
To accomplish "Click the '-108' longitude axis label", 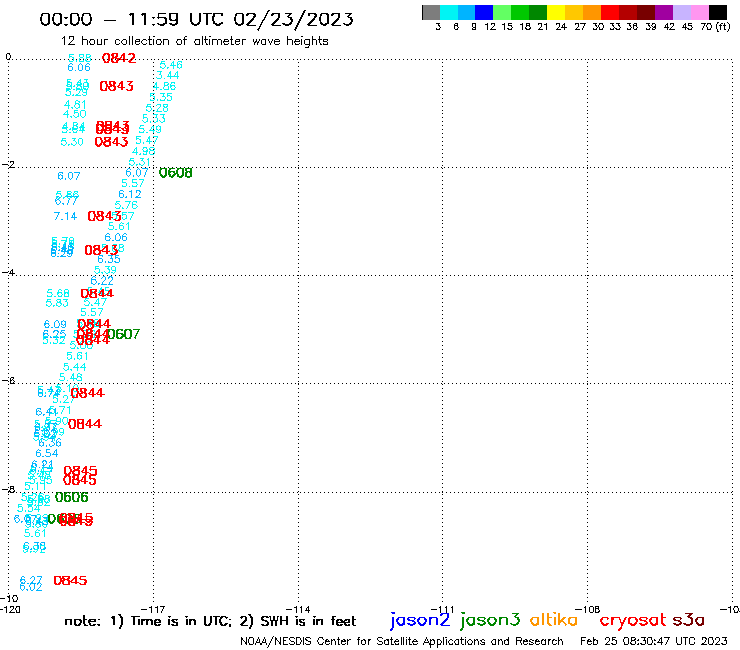I will pyautogui.click(x=588, y=609).
